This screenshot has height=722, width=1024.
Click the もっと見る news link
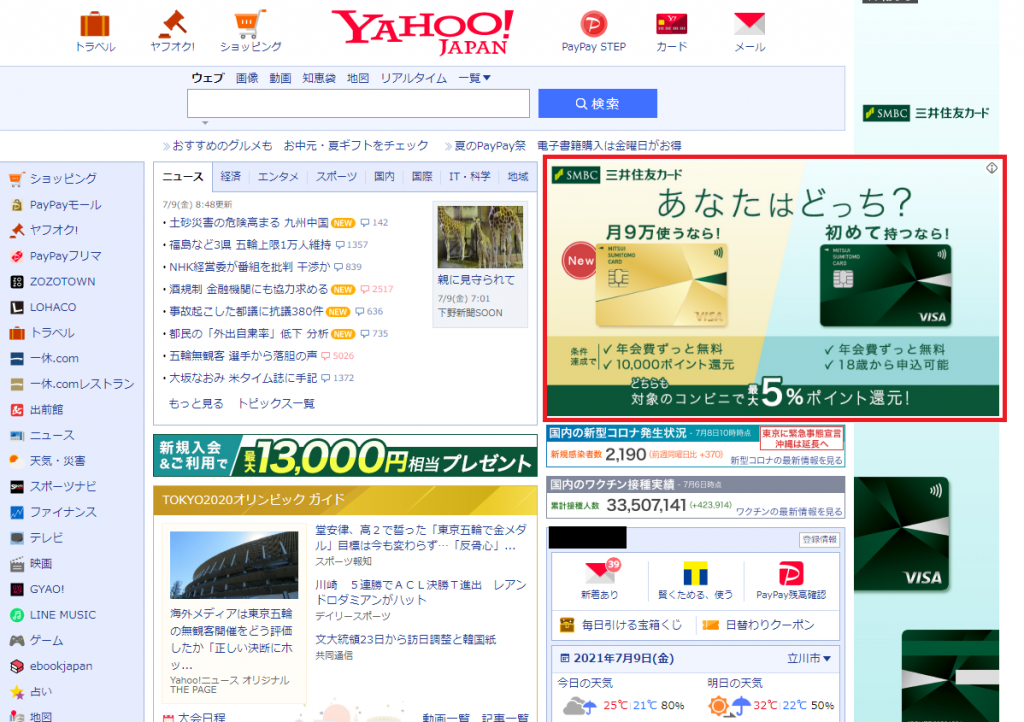(196, 404)
